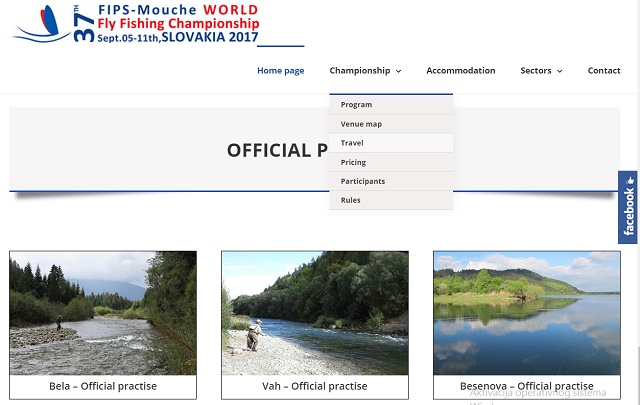The height and width of the screenshot is (405, 640).
Task: Expand the Sectors dropdown menu
Action: pyautogui.click(x=541, y=71)
